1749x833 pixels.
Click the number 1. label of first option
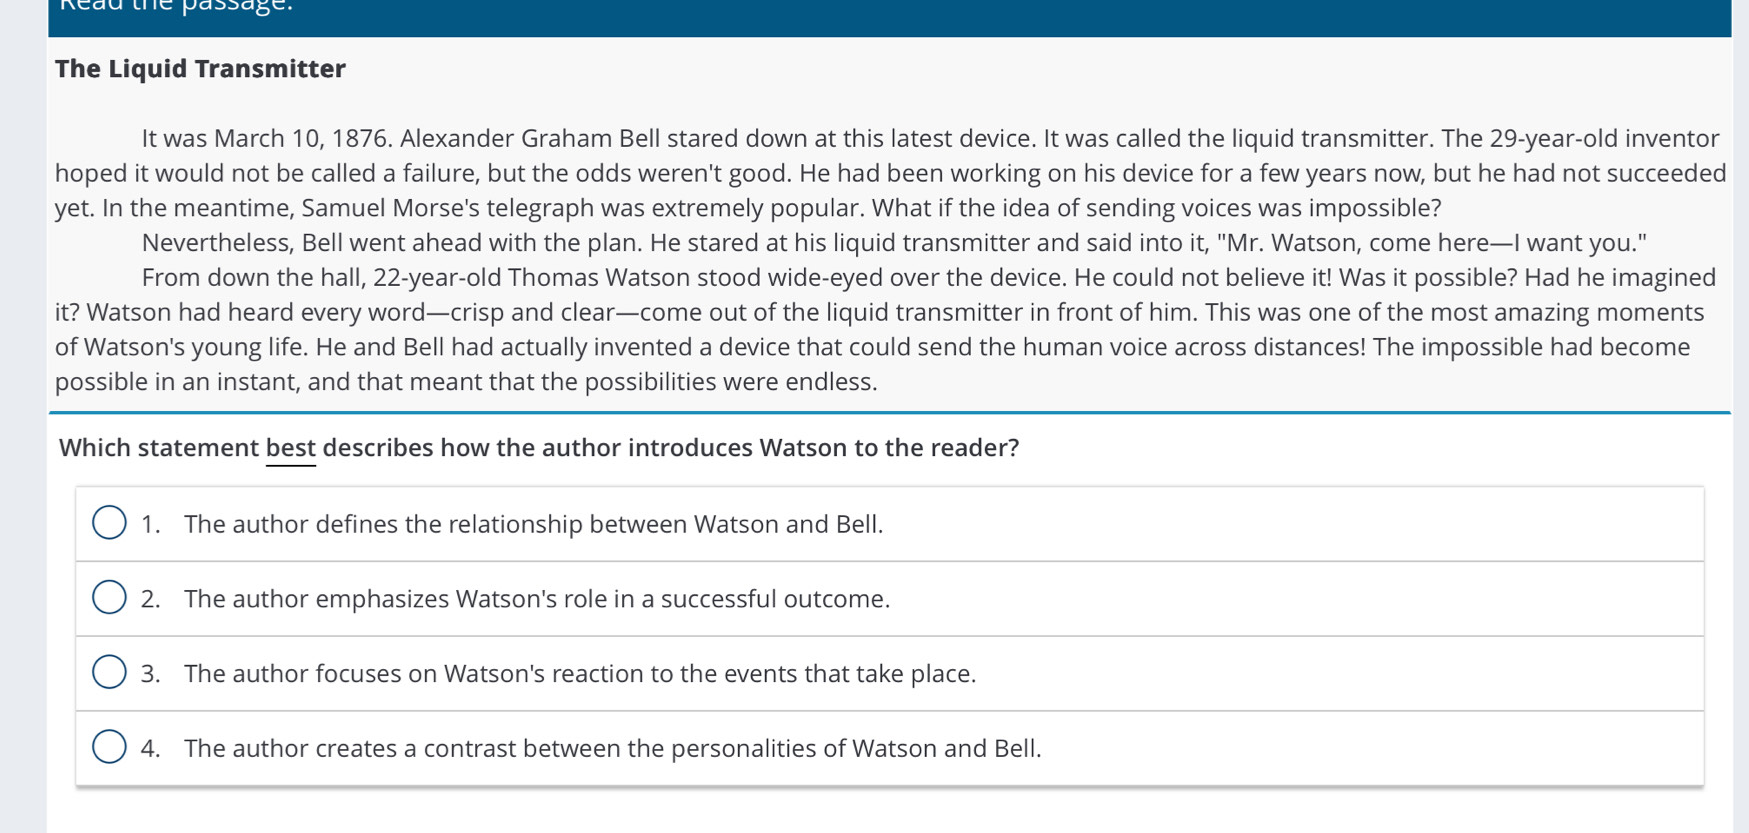click(151, 524)
